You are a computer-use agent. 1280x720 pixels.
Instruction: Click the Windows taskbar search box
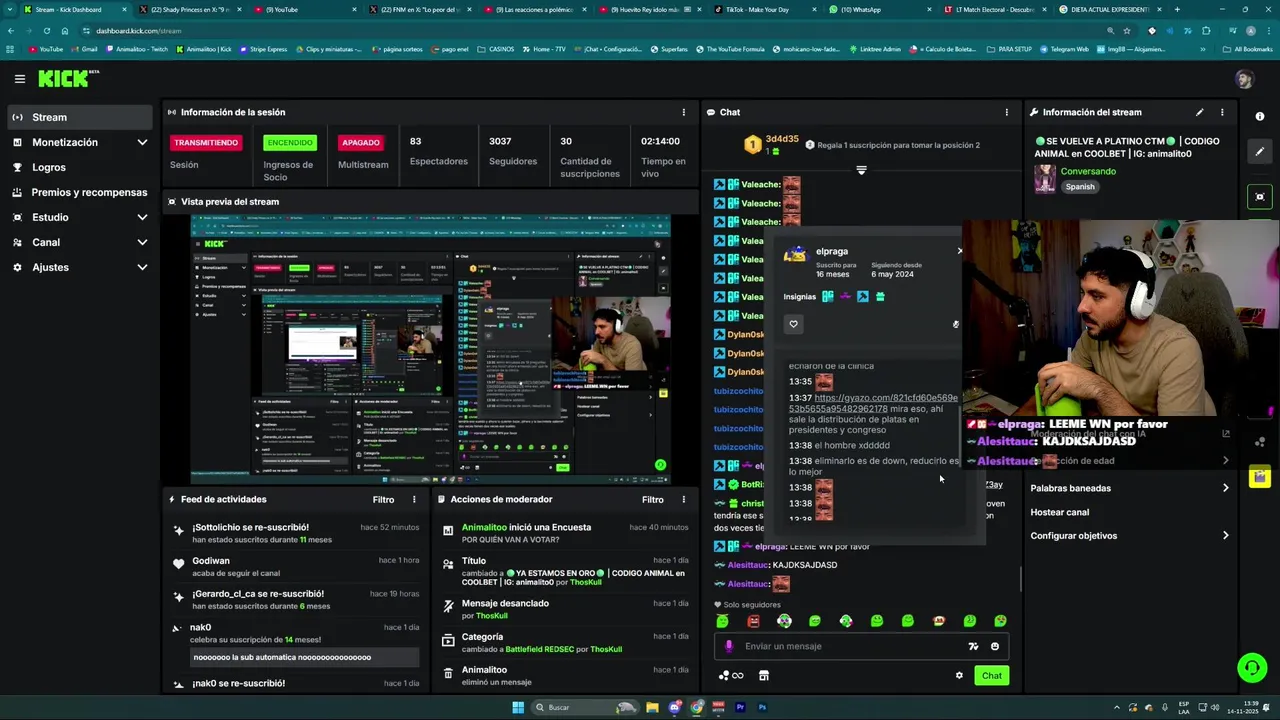pos(585,707)
